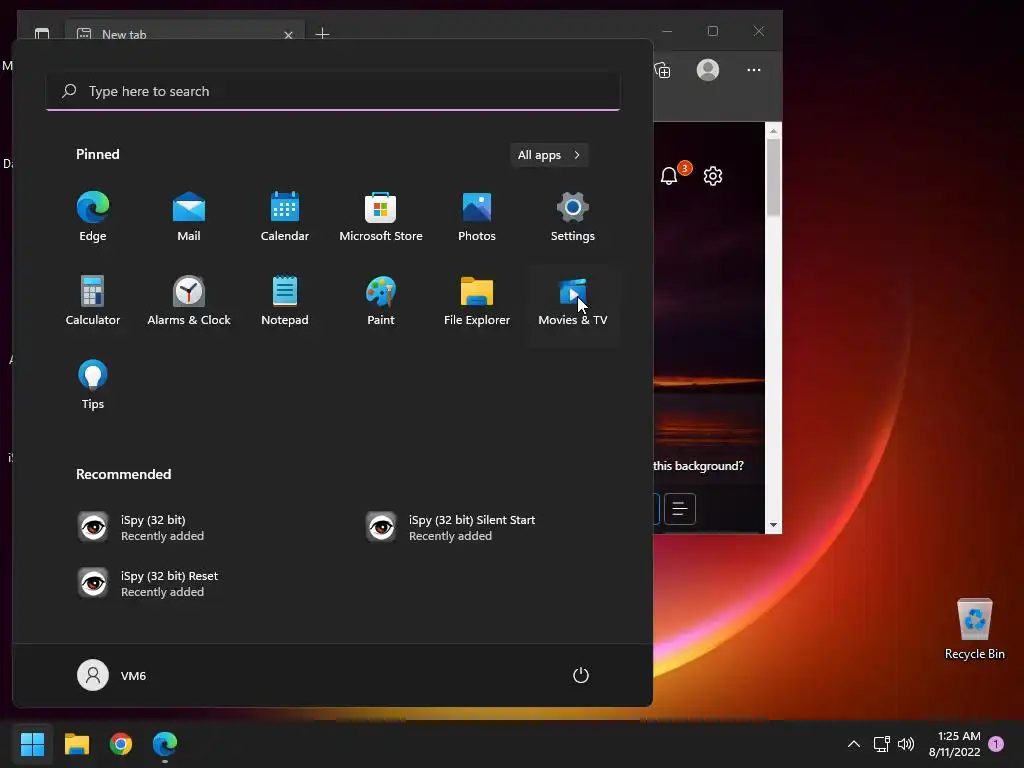Click the Windows Start button on taskbar
The height and width of the screenshot is (768, 1024).
33,744
